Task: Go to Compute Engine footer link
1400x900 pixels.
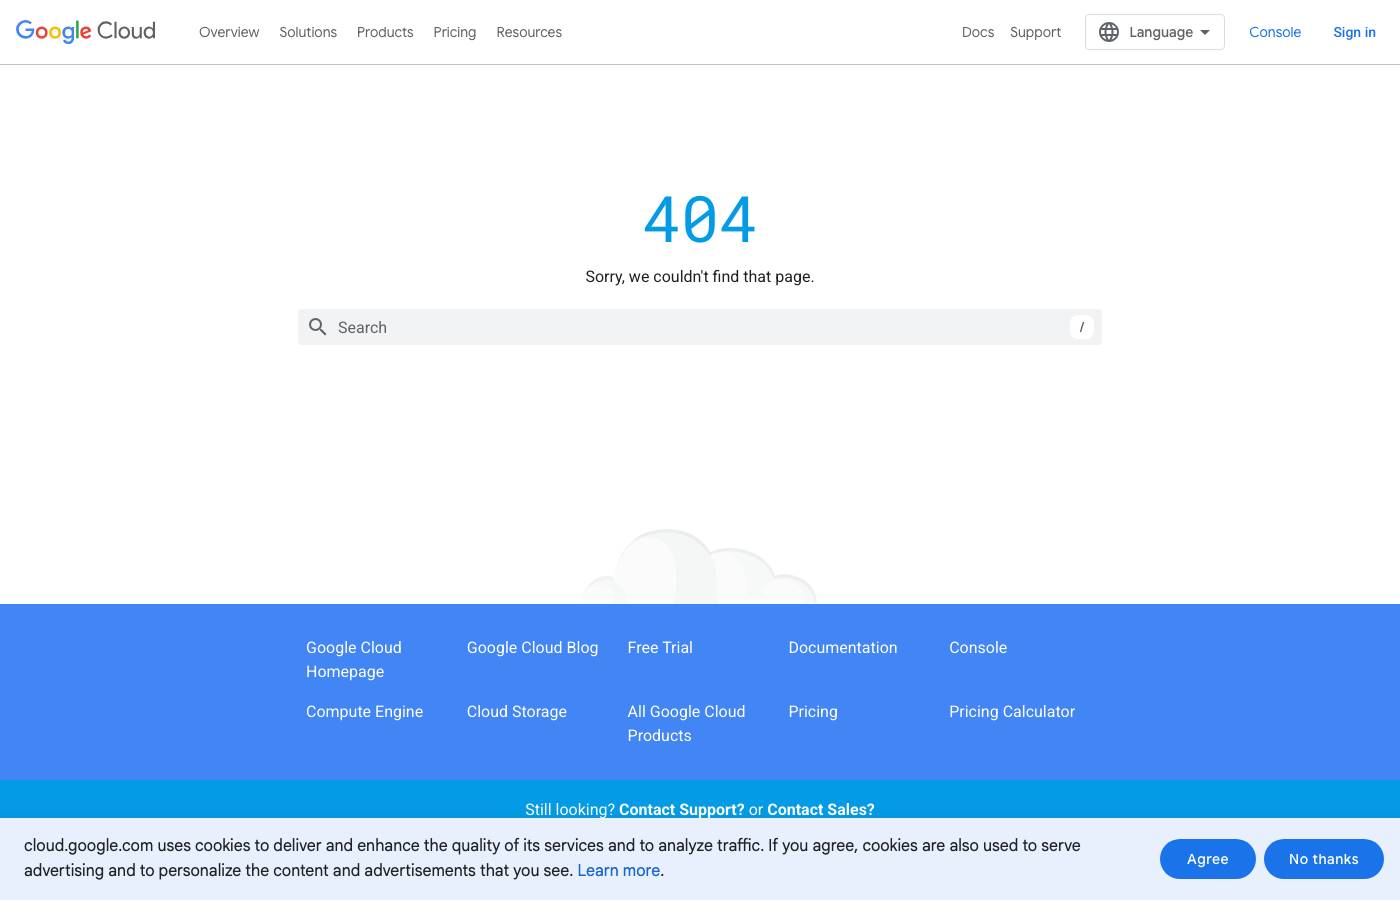Action: pos(364,711)
